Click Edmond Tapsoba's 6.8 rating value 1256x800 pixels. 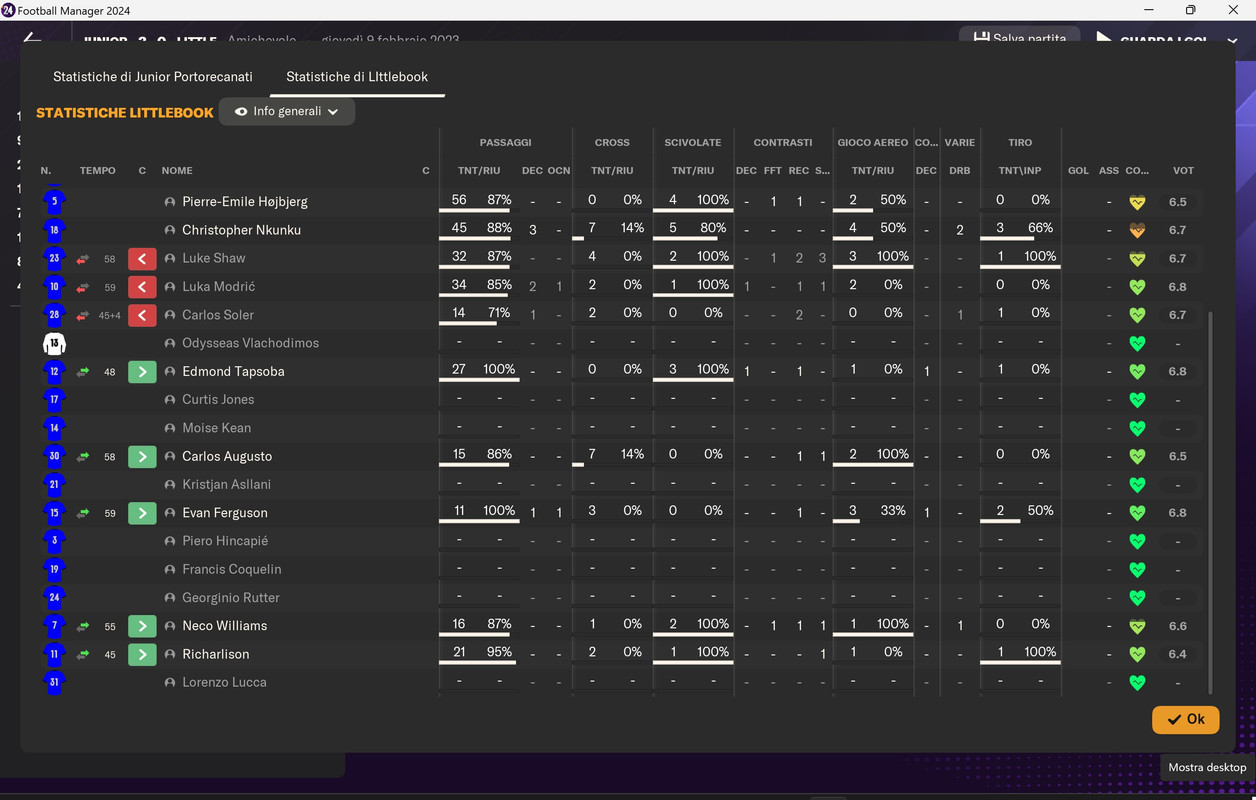(x=1178, y=372)
